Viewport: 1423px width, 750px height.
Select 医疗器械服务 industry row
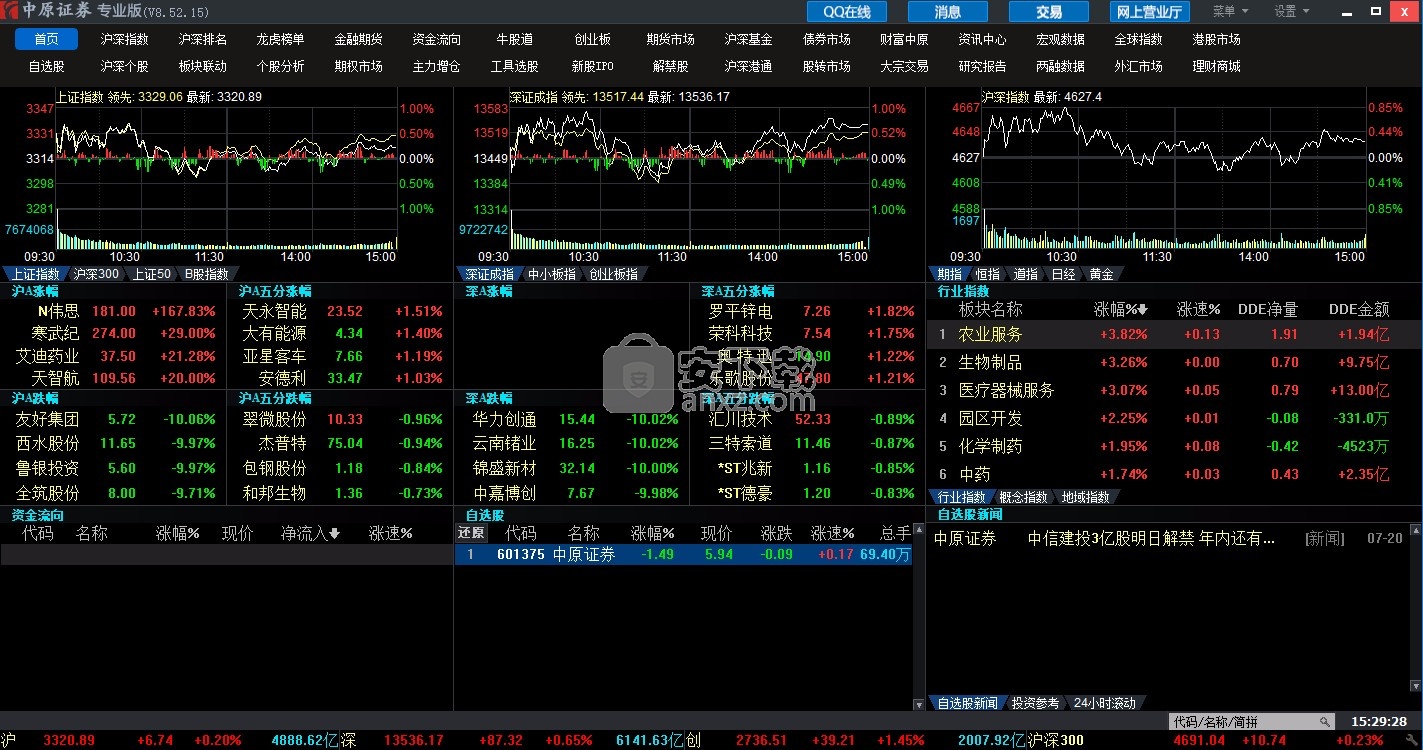(1174, 390)
